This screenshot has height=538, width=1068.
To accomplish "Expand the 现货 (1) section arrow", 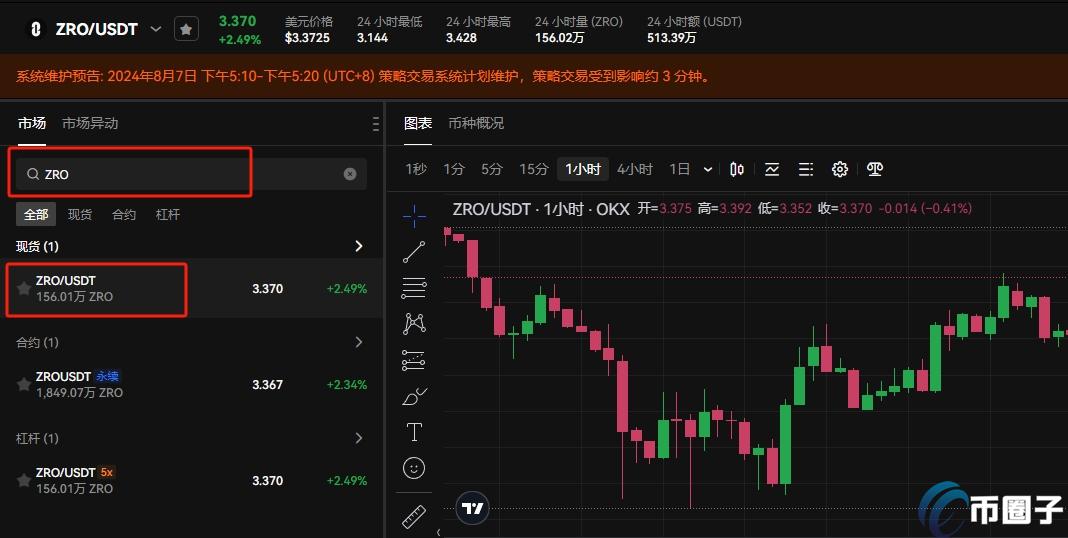I will tap(359, 246).
